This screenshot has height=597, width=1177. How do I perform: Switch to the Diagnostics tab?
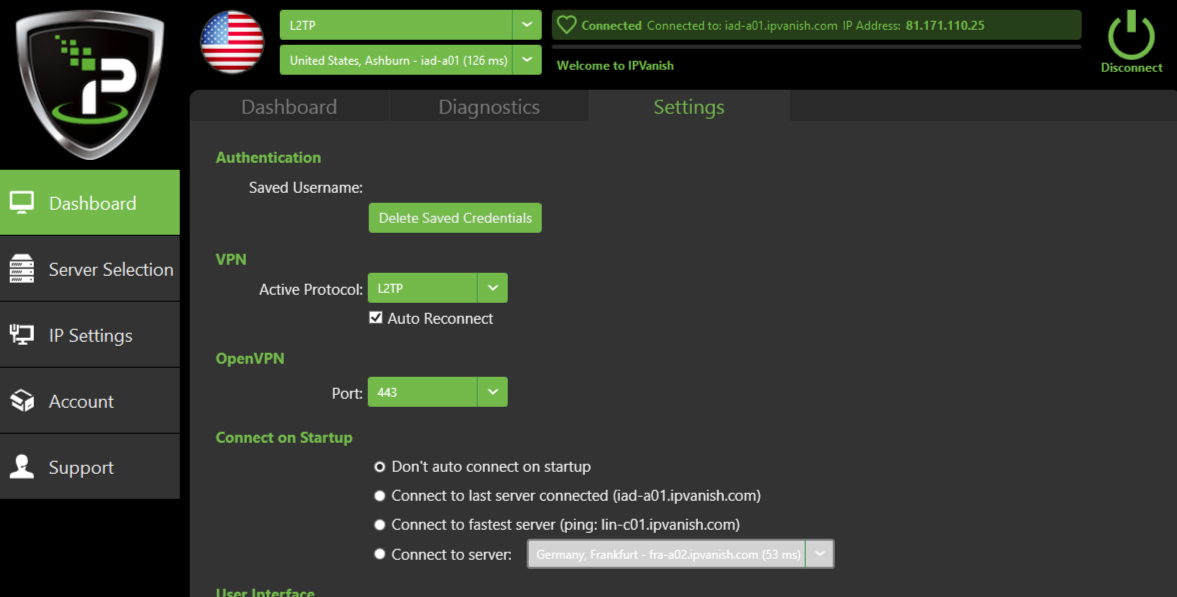point(489,107)
